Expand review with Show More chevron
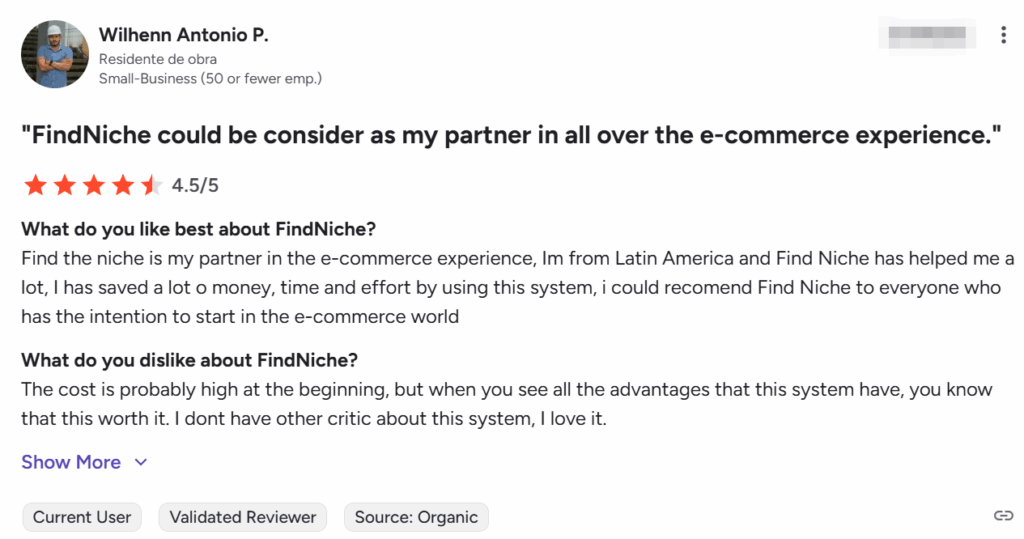Viewport: 1024px width, 539px height. [x=141, y=463]
